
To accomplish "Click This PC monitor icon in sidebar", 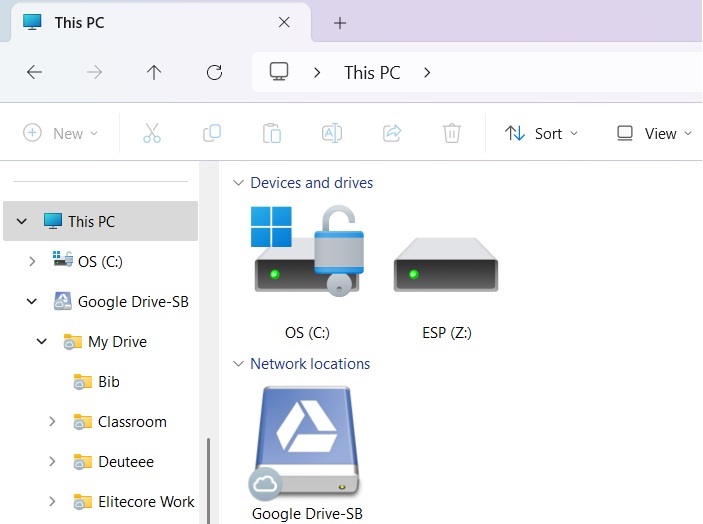I will (x=52, y=221).
